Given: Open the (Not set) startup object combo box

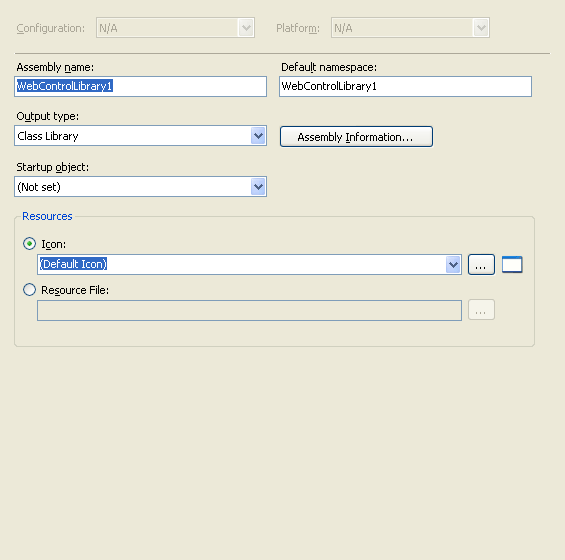Looking at the screenshot, I should coord(141,187).
